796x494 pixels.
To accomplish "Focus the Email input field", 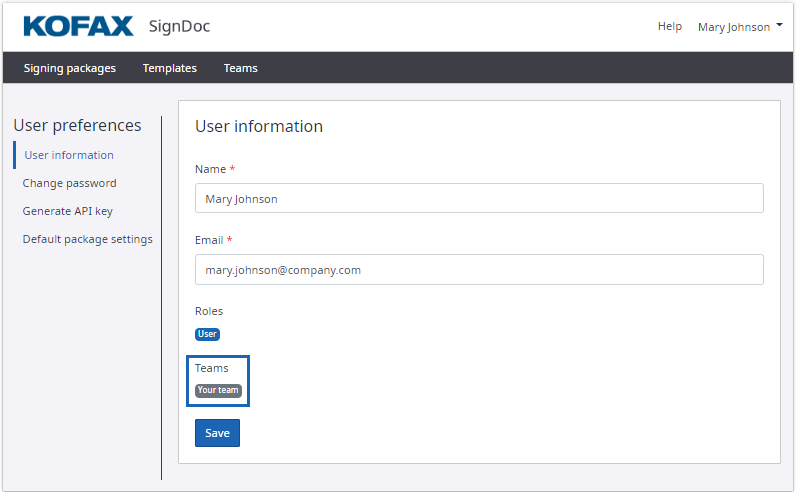I will click(x=479, y=269).
